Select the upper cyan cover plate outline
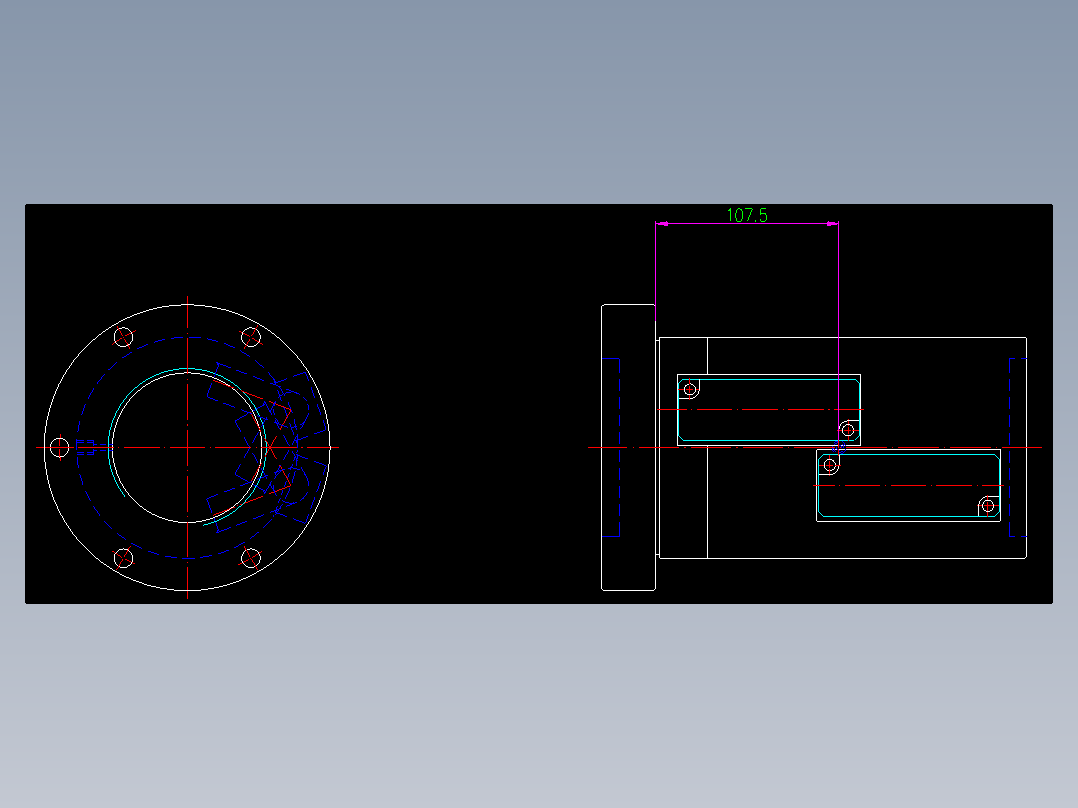This screenshot has height=808, width=1078. pos(770,378)
